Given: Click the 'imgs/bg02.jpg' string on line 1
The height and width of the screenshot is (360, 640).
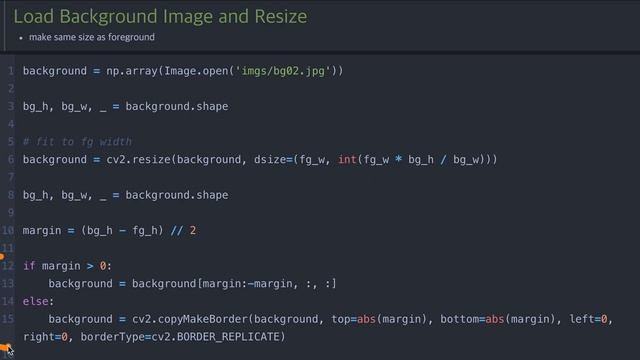Looking at the screenshot, I should pyautogui.click(x=283, y=71).
